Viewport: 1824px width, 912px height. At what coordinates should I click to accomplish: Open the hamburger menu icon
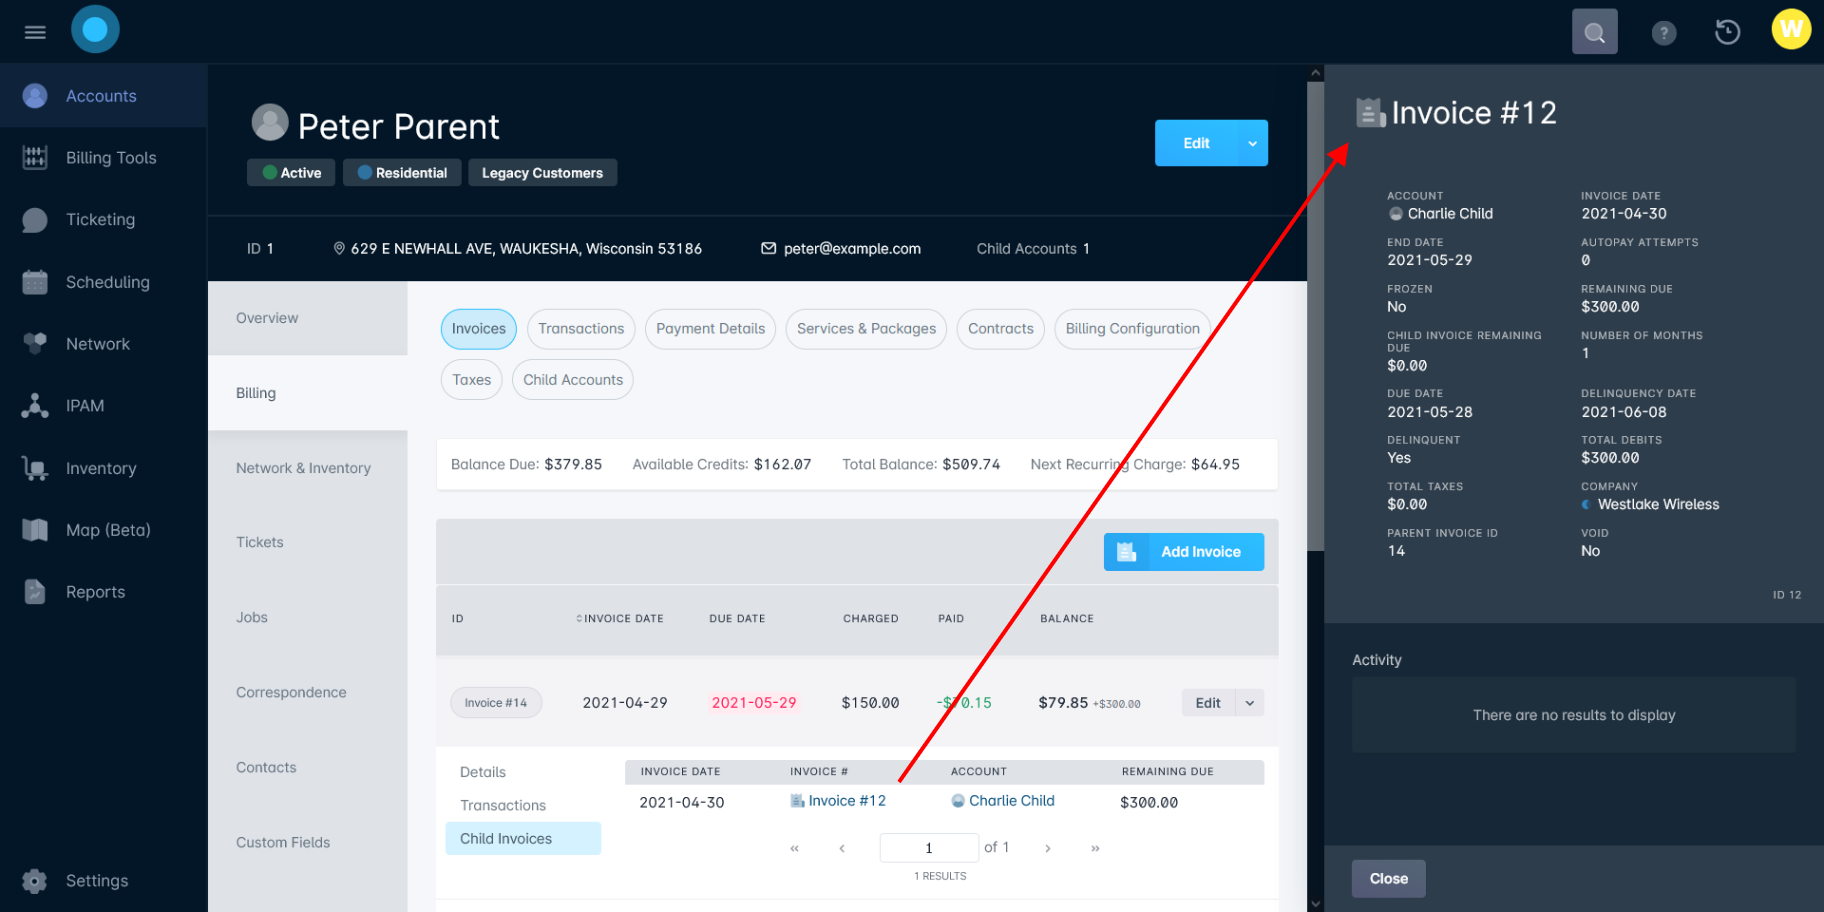click(x=35, y=32)
